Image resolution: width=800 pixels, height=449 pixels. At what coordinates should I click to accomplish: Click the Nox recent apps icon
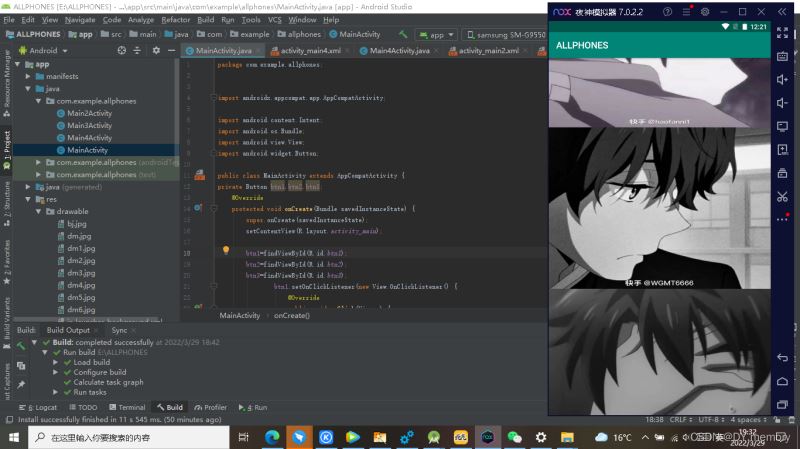(782, 405)
